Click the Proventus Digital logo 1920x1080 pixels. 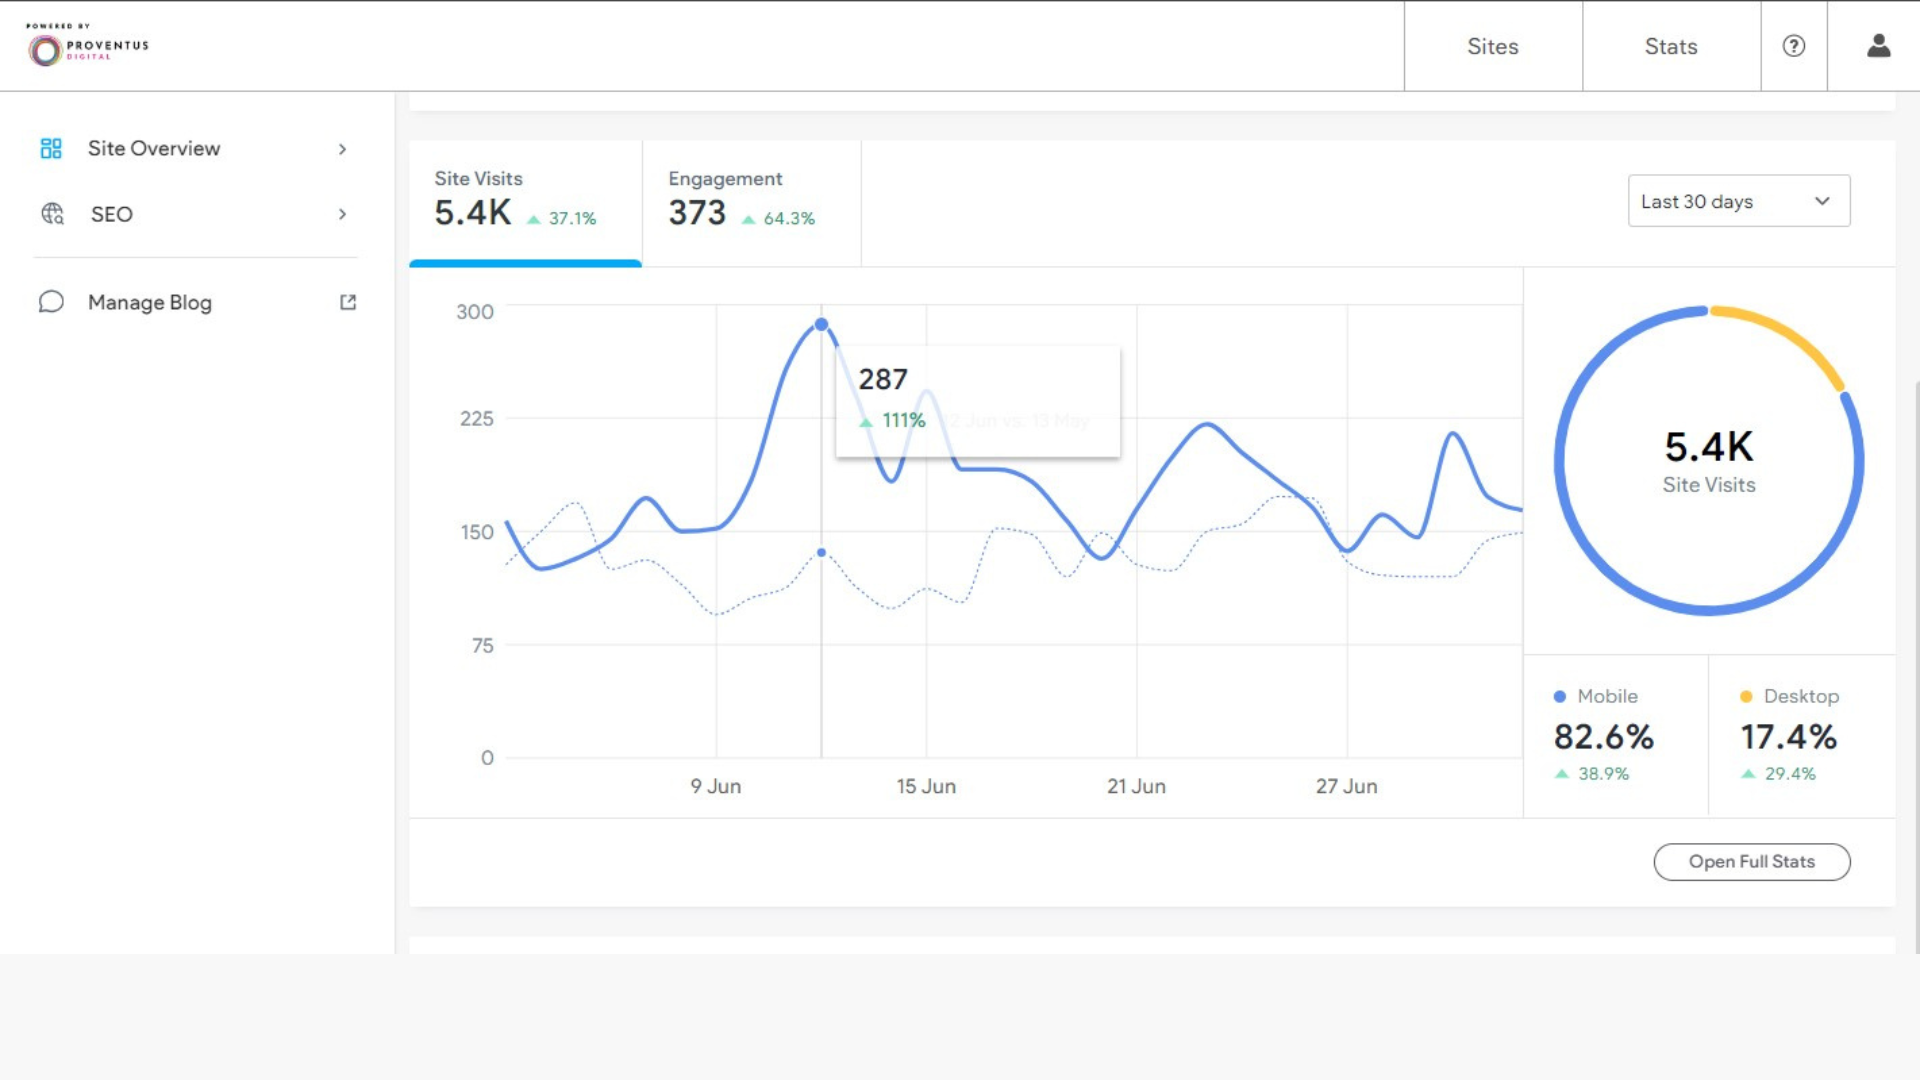[x=88, y=45]
